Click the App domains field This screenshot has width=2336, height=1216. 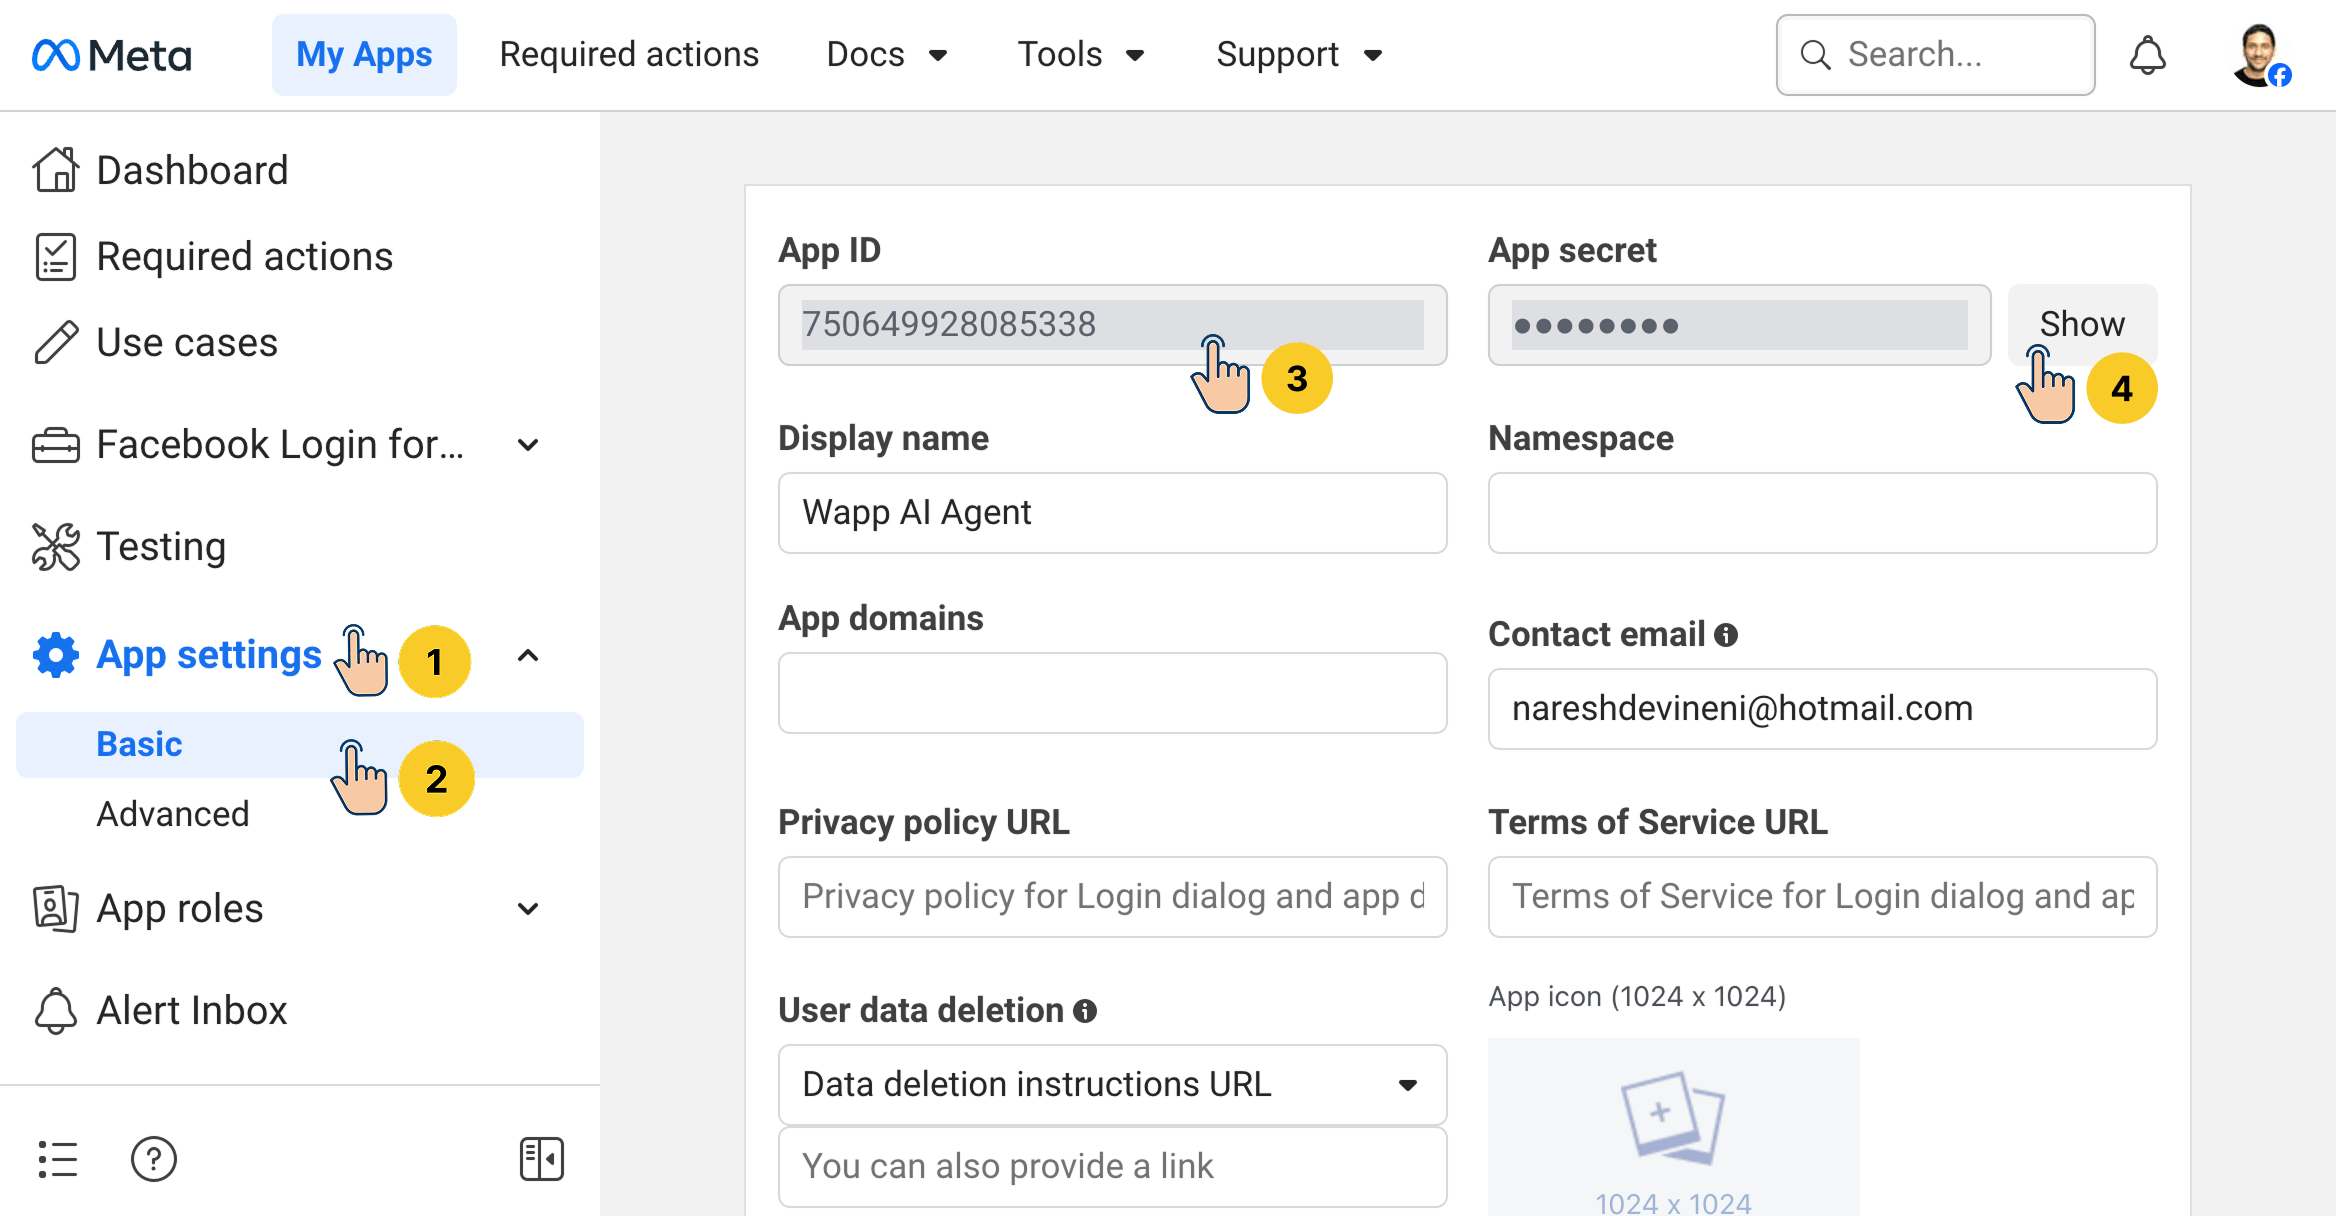(1112, 693)
